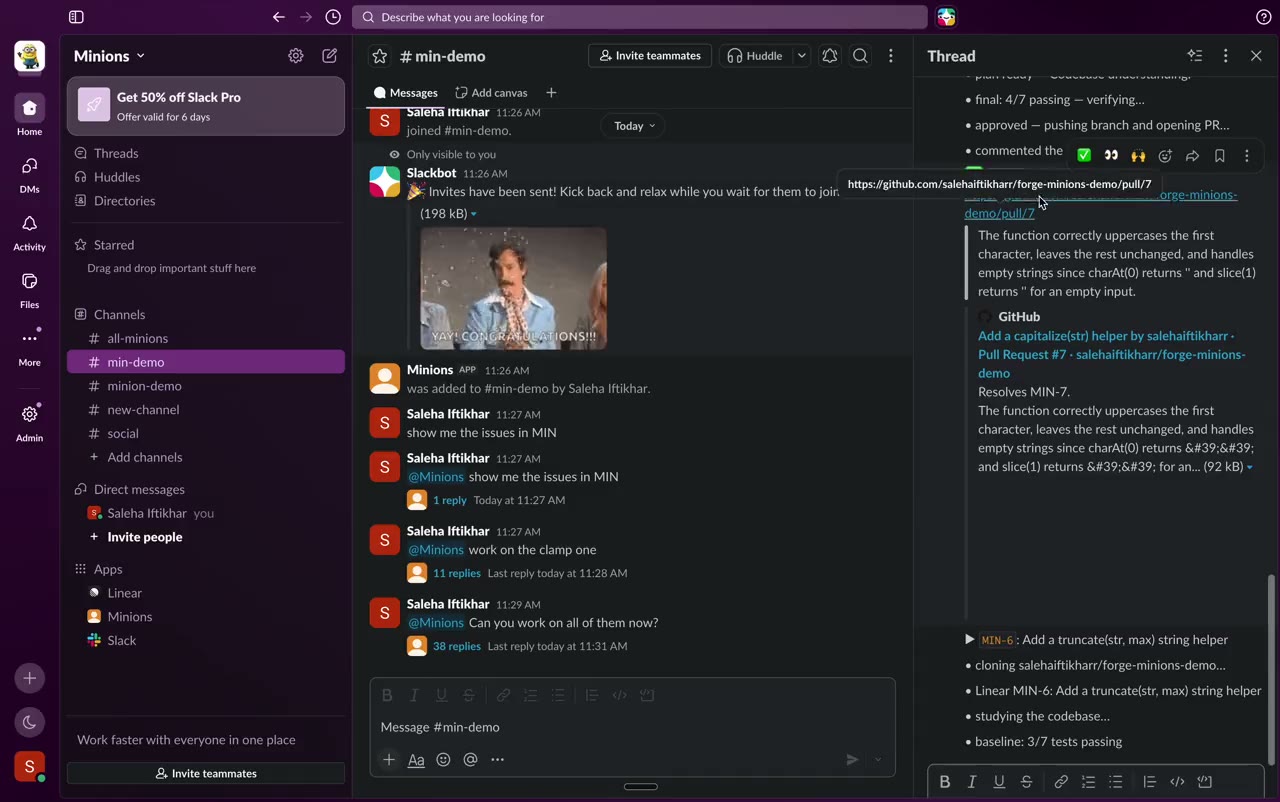Image resolution: width=1280 pixels, height=802 pixels.
Task: Toggle bulleted list in thread composer
Action: (1116, 782)
